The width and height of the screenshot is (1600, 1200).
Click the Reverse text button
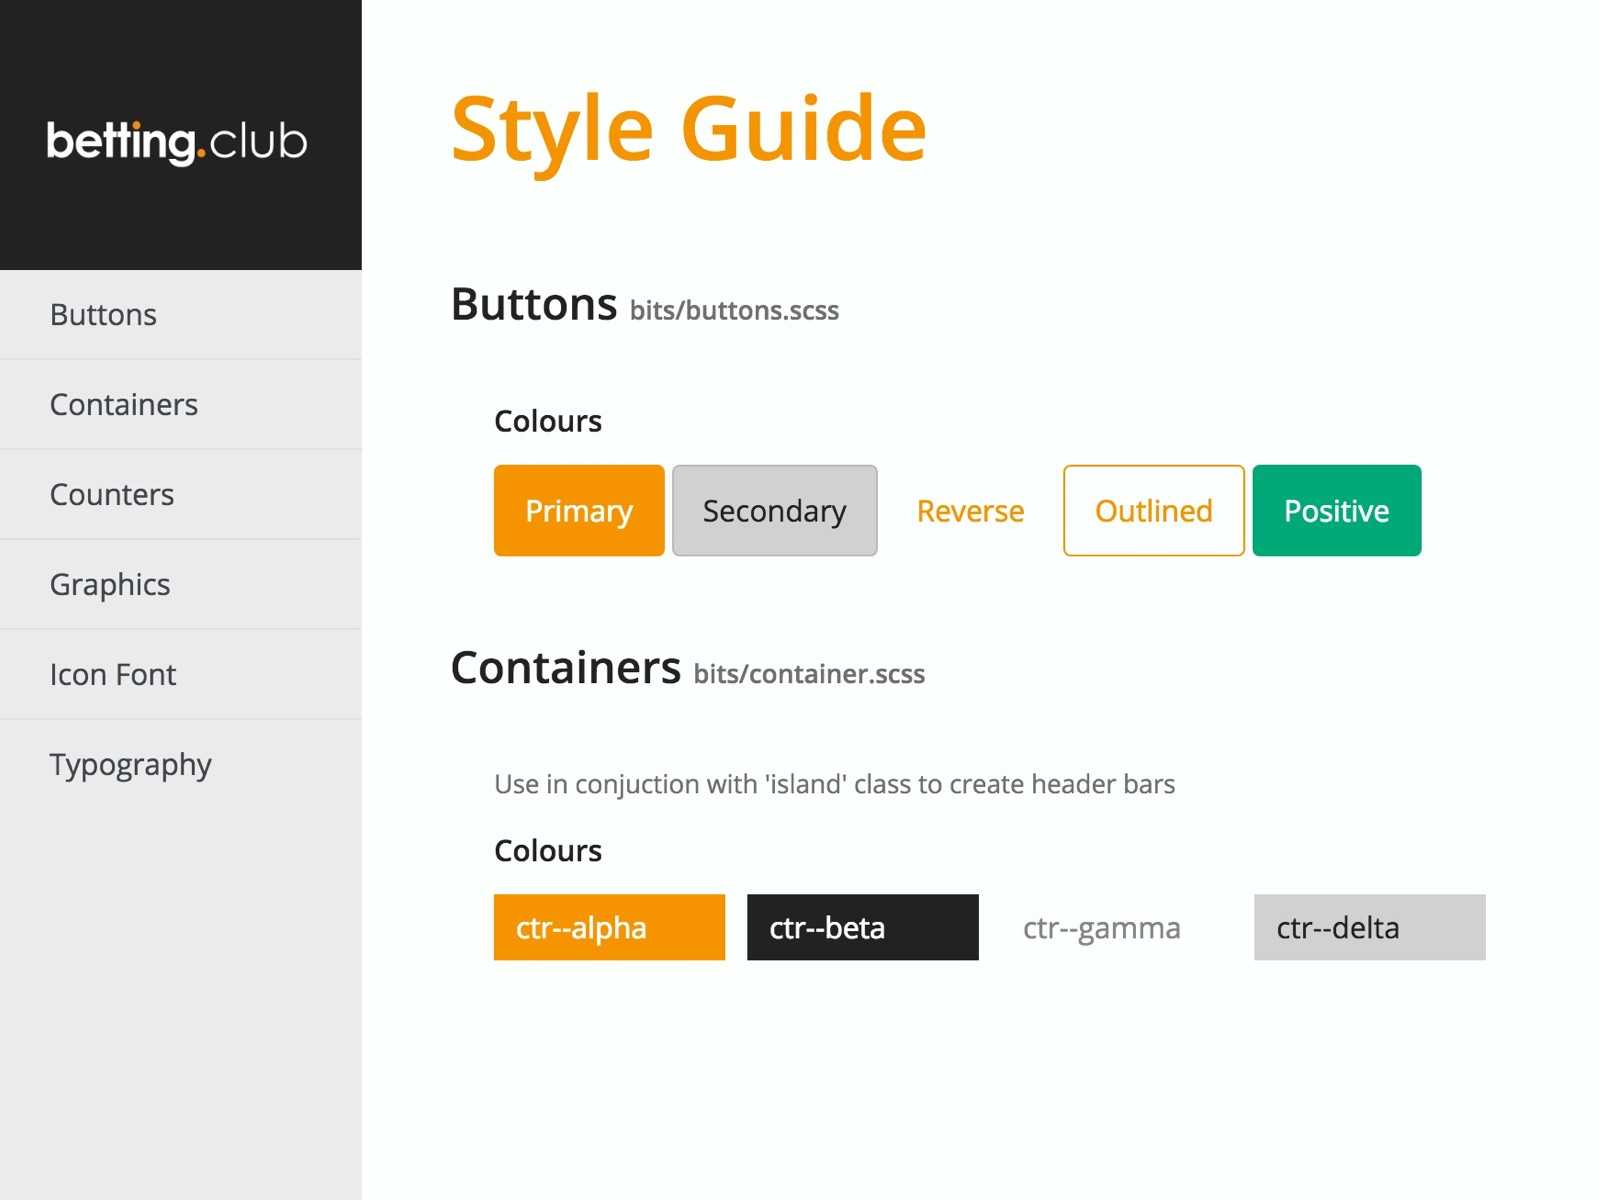[x=970, y=511]
